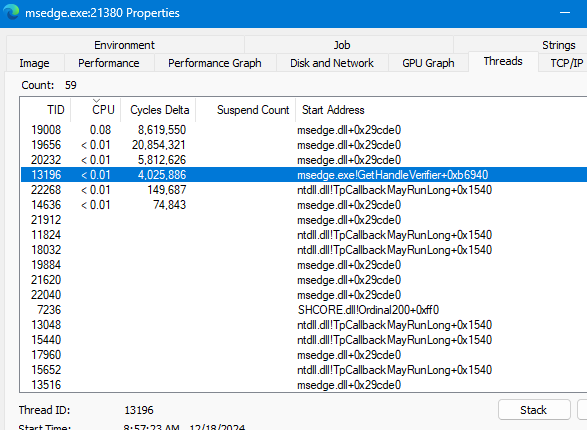Switch to the GPU Graph tab
The image size is (587, 430).
(x=428, y=63)
